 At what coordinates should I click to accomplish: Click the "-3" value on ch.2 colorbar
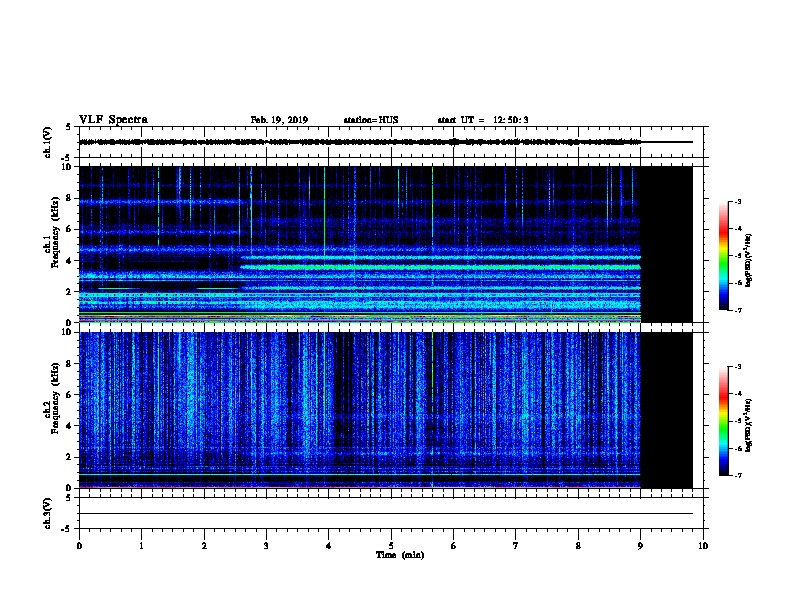736,367
